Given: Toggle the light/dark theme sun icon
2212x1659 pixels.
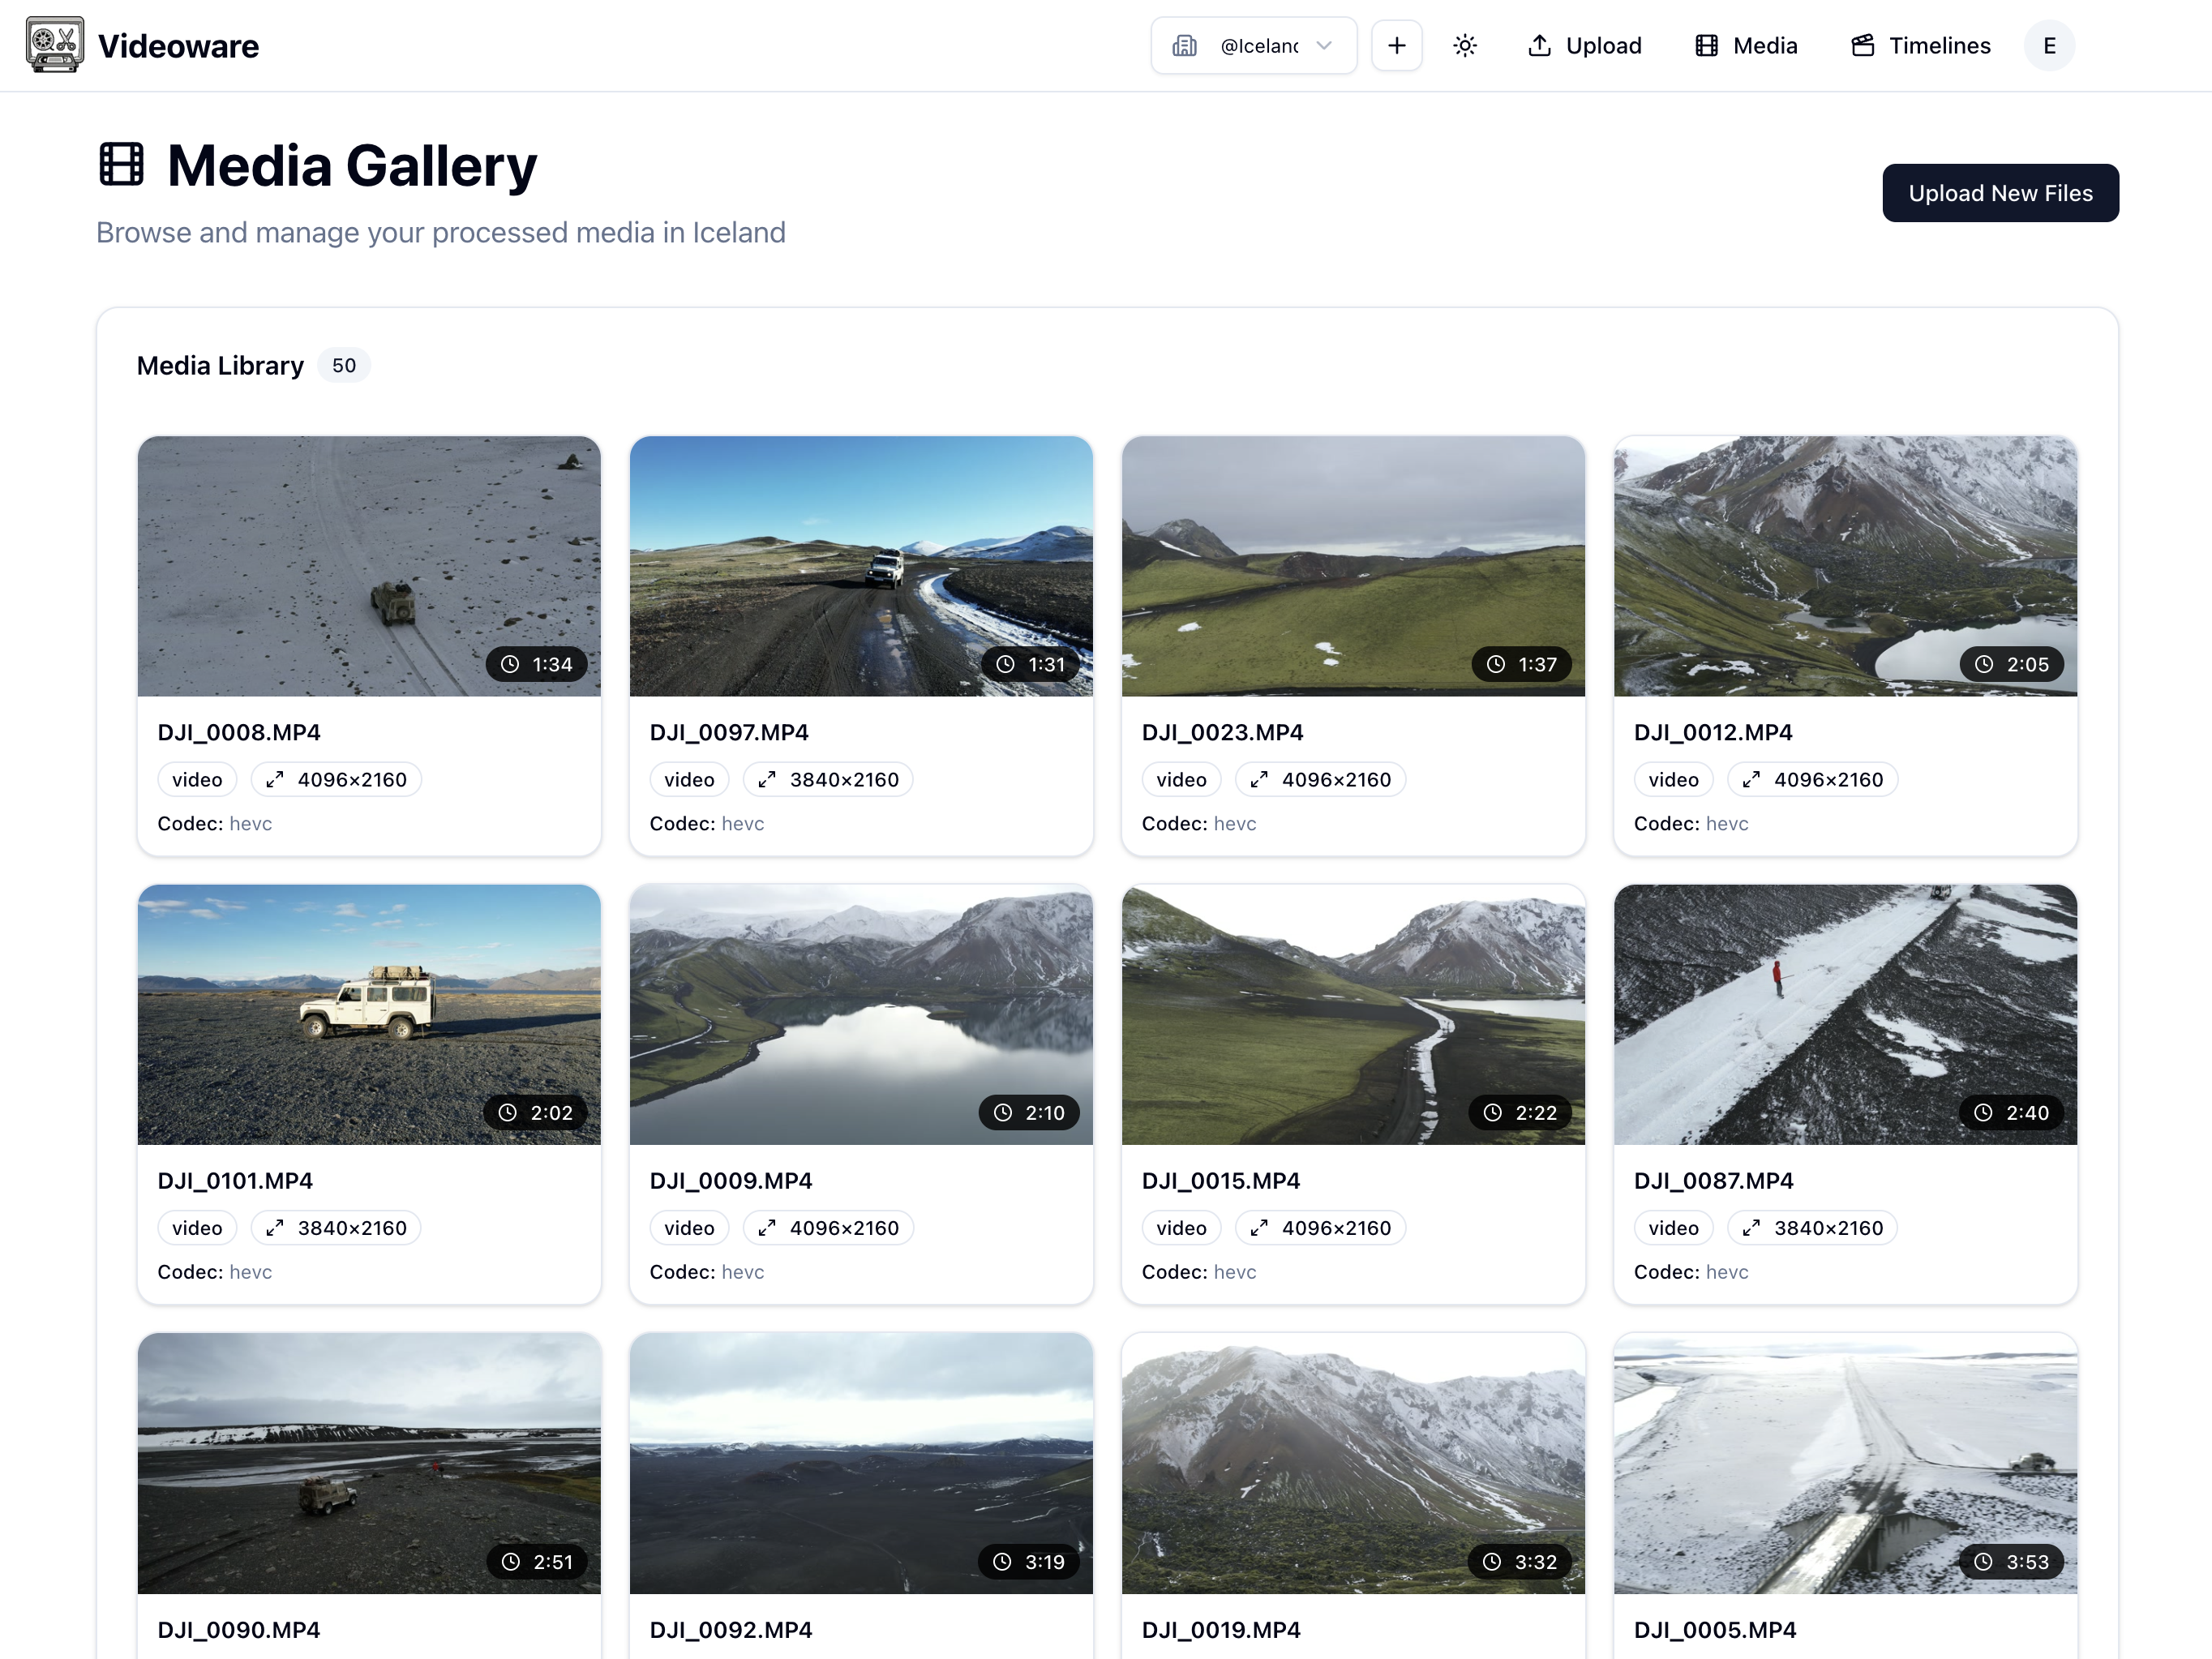Looking at the screenshot, I should coord(1464,45).
